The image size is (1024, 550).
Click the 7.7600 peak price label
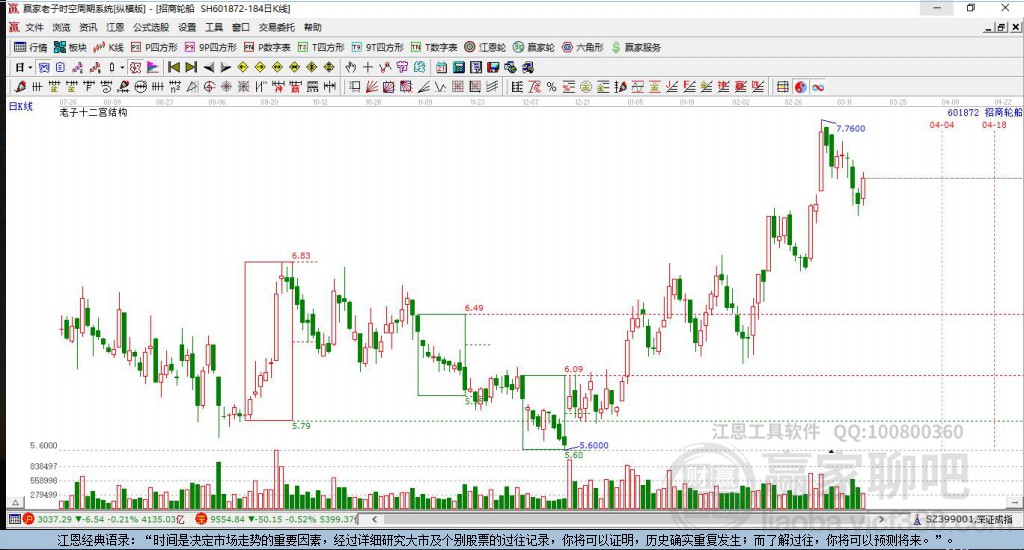pos(850,129)
